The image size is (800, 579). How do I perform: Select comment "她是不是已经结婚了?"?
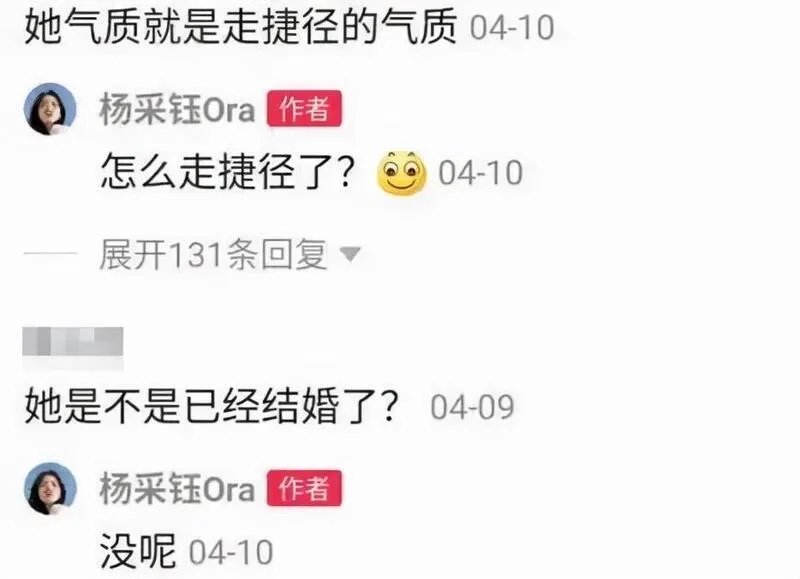(x=211, y=407)
